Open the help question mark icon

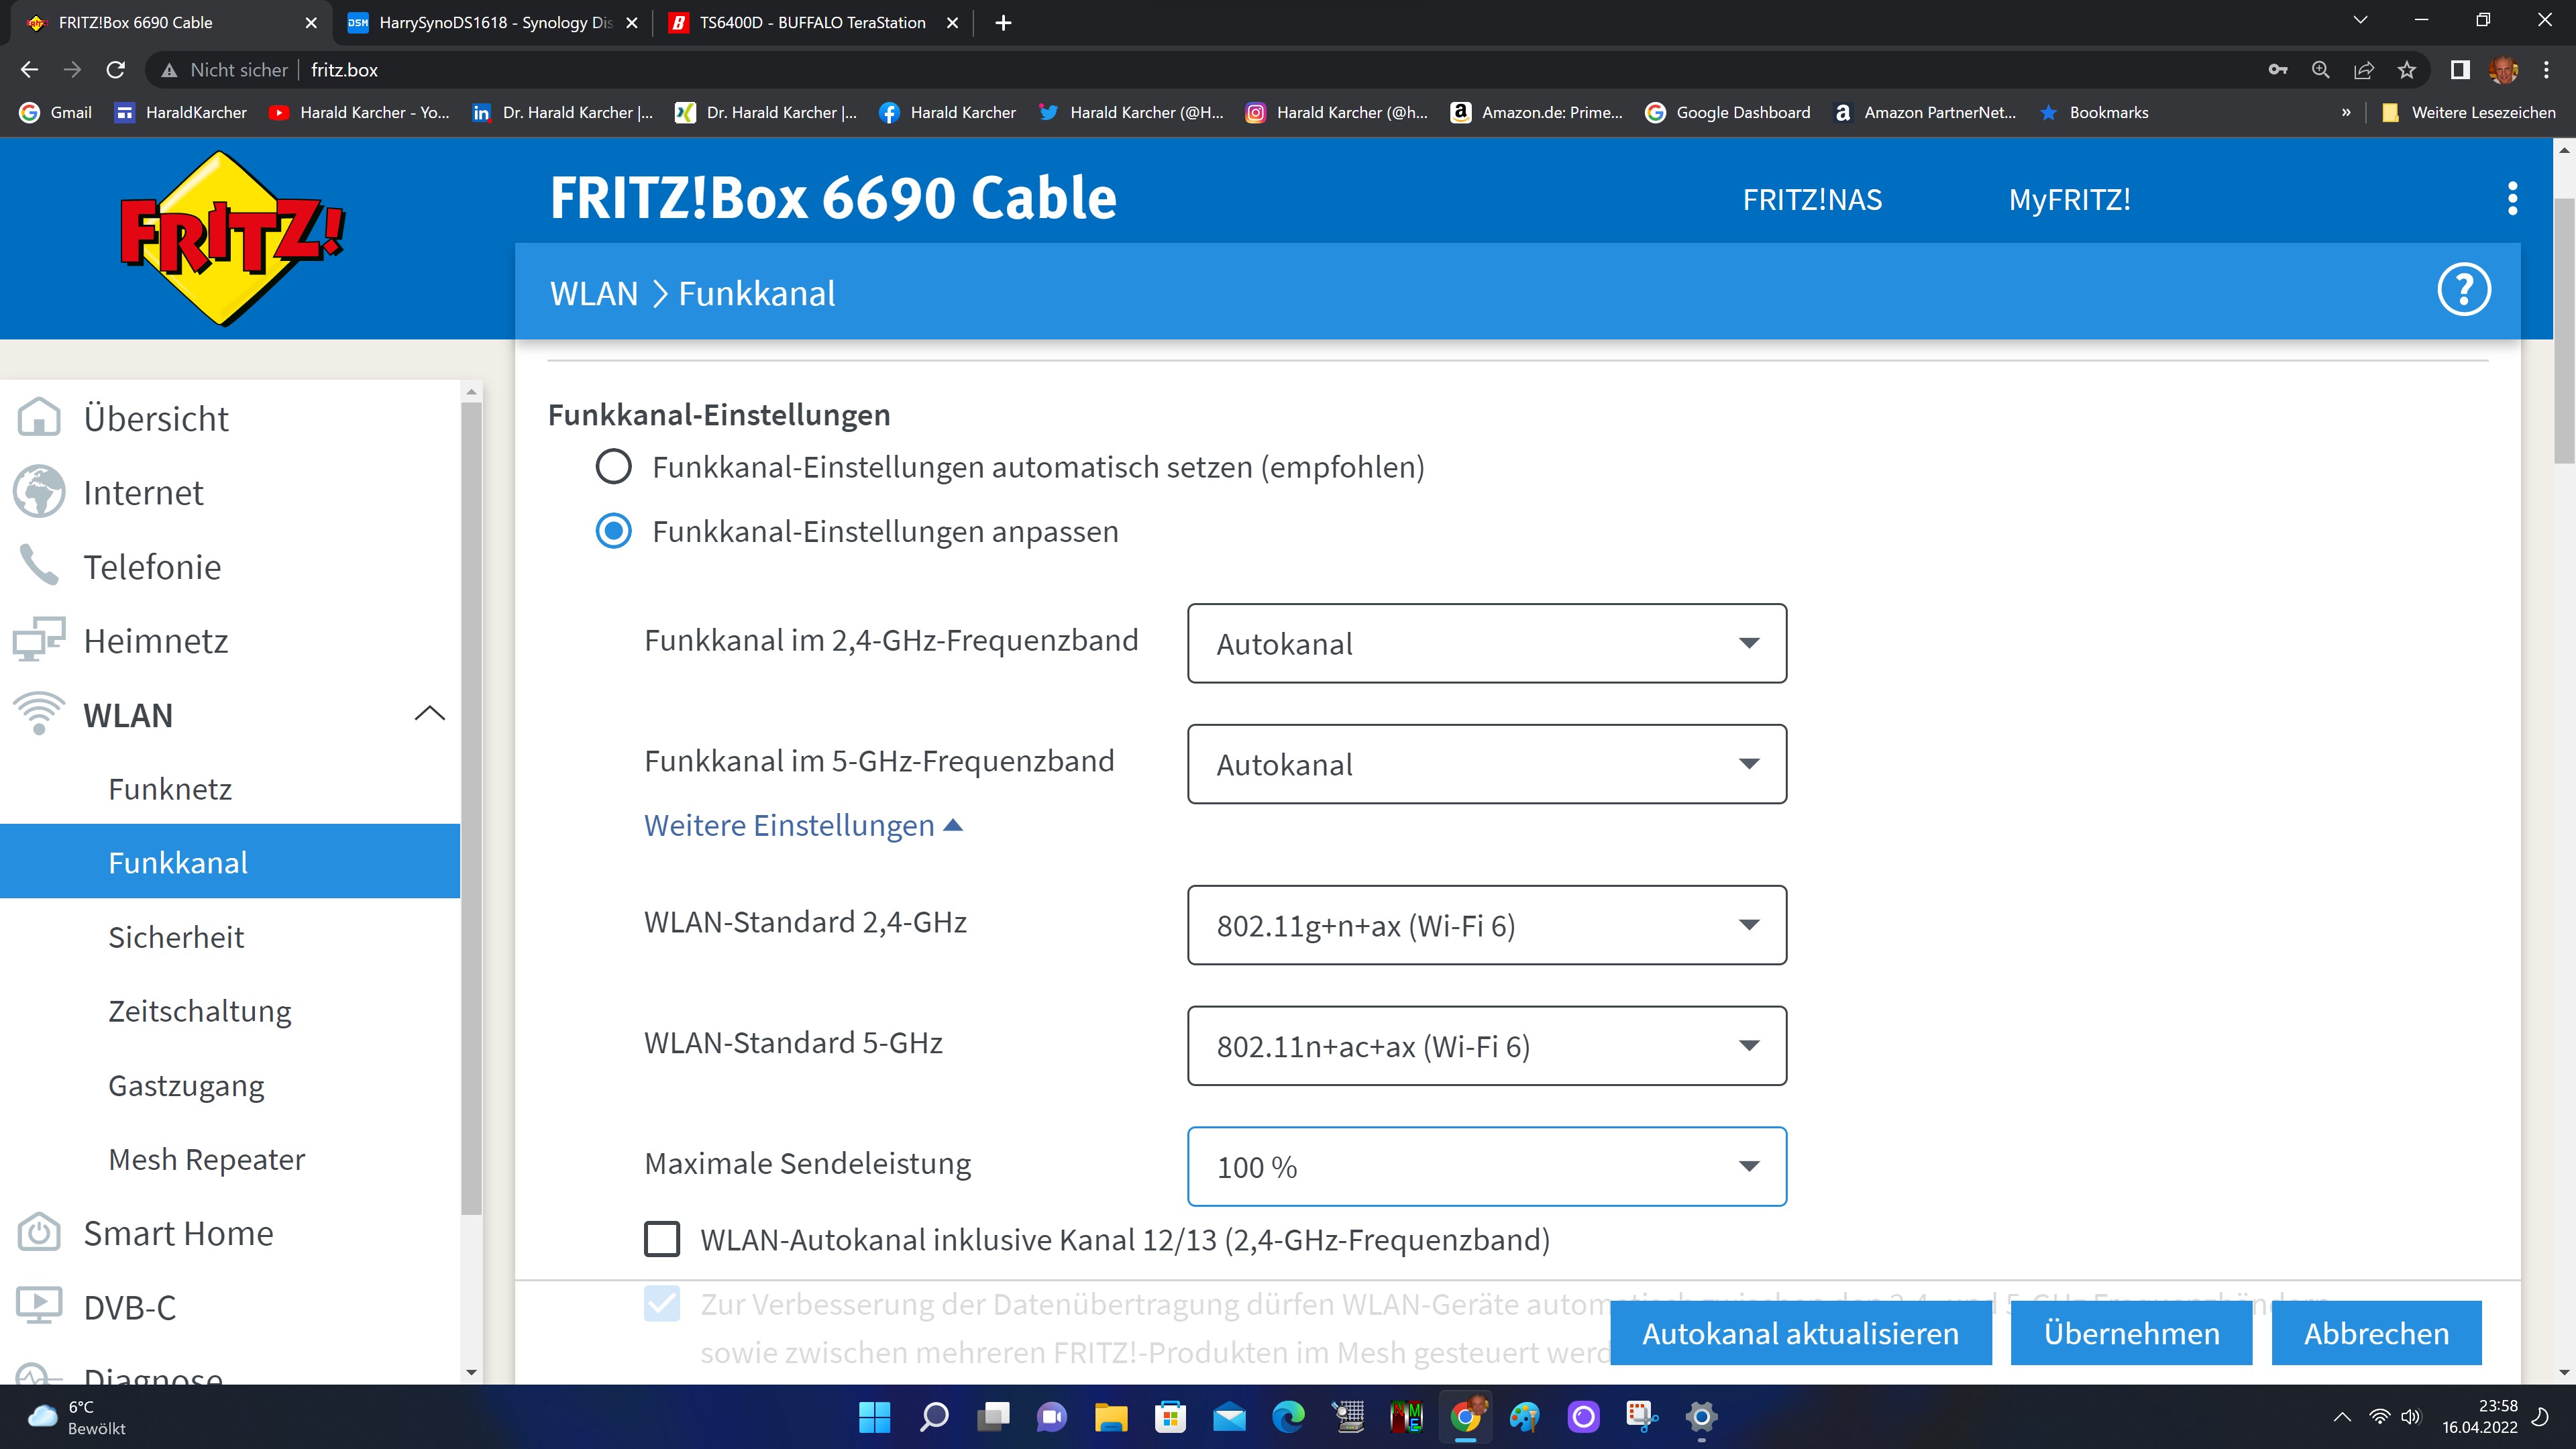point(2463,290)
